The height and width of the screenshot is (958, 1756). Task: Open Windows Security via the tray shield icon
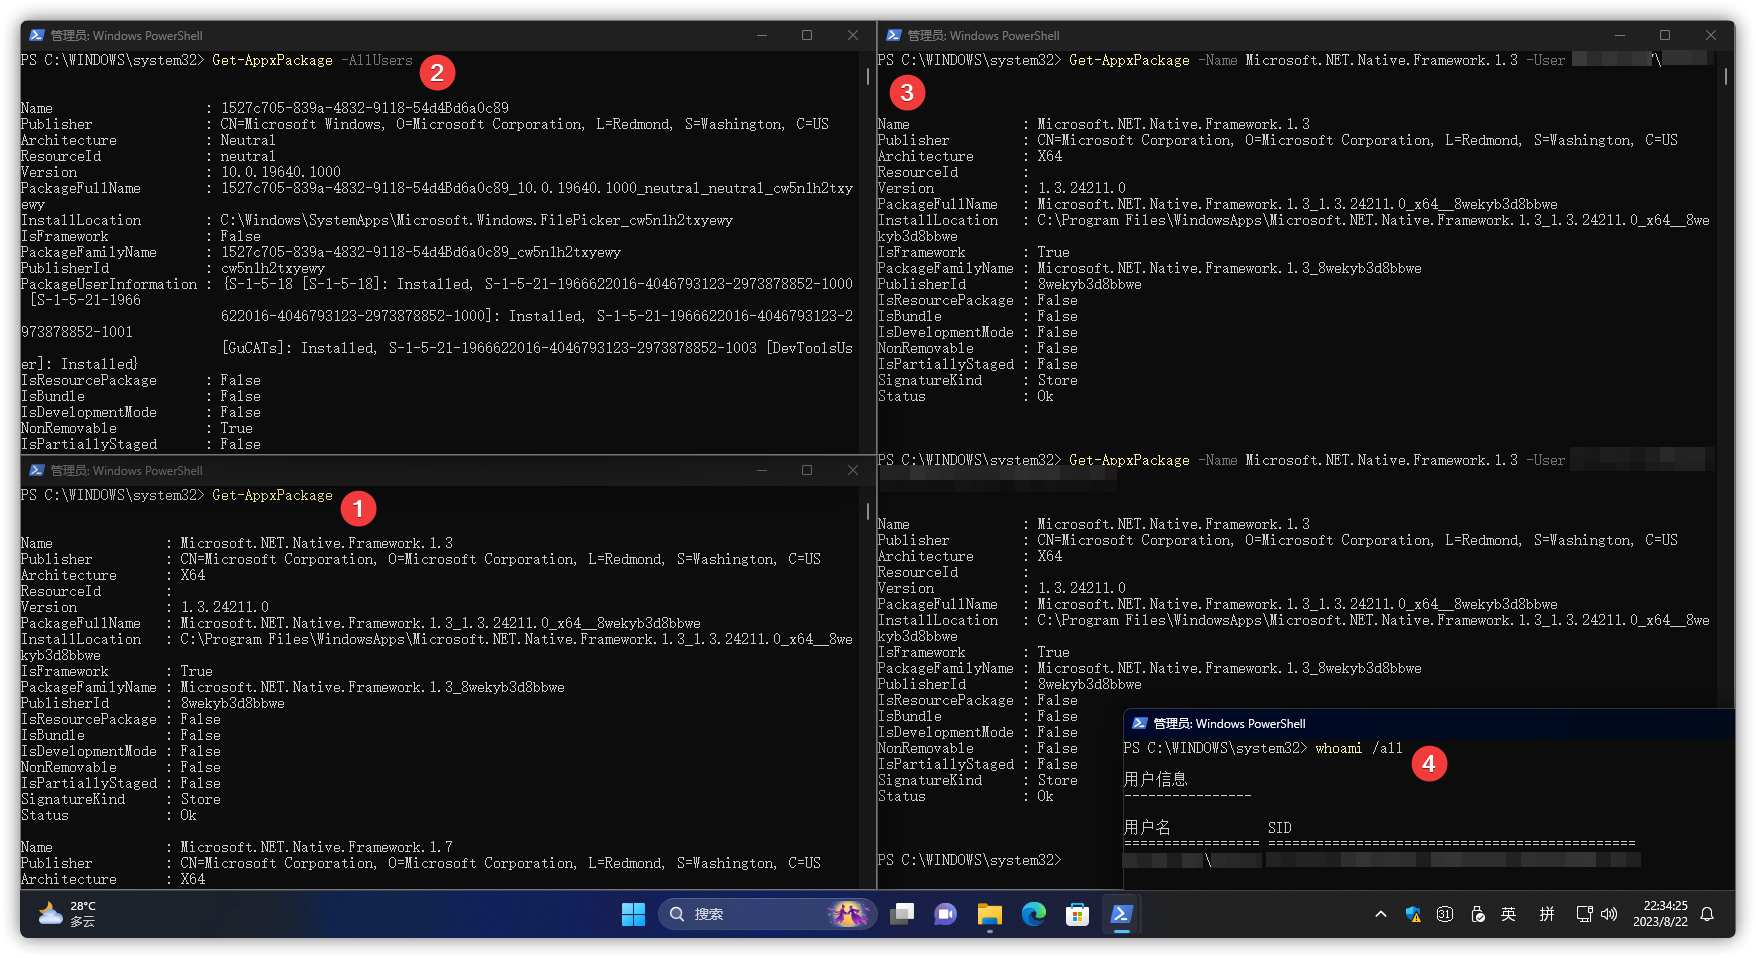[1413, 914]
